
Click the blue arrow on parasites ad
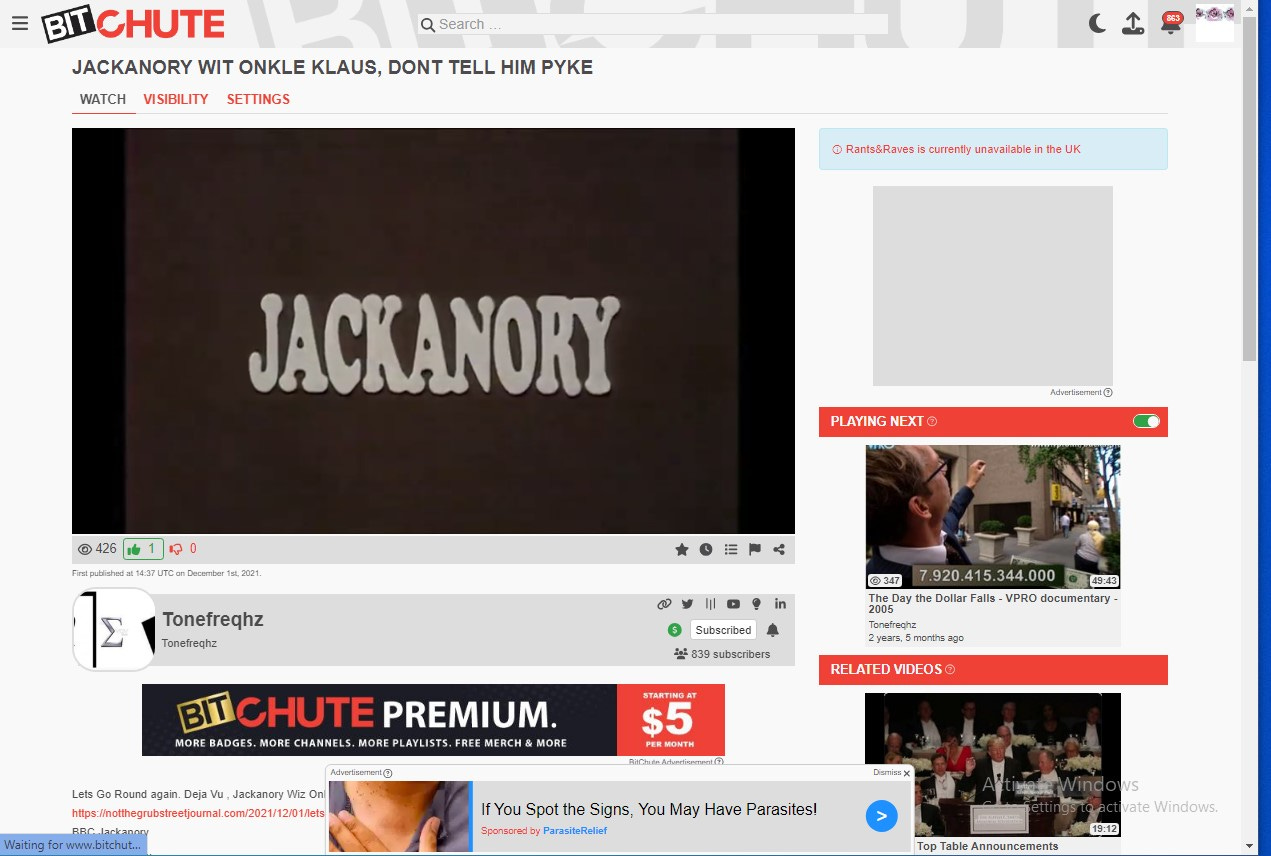click(881, 816)
